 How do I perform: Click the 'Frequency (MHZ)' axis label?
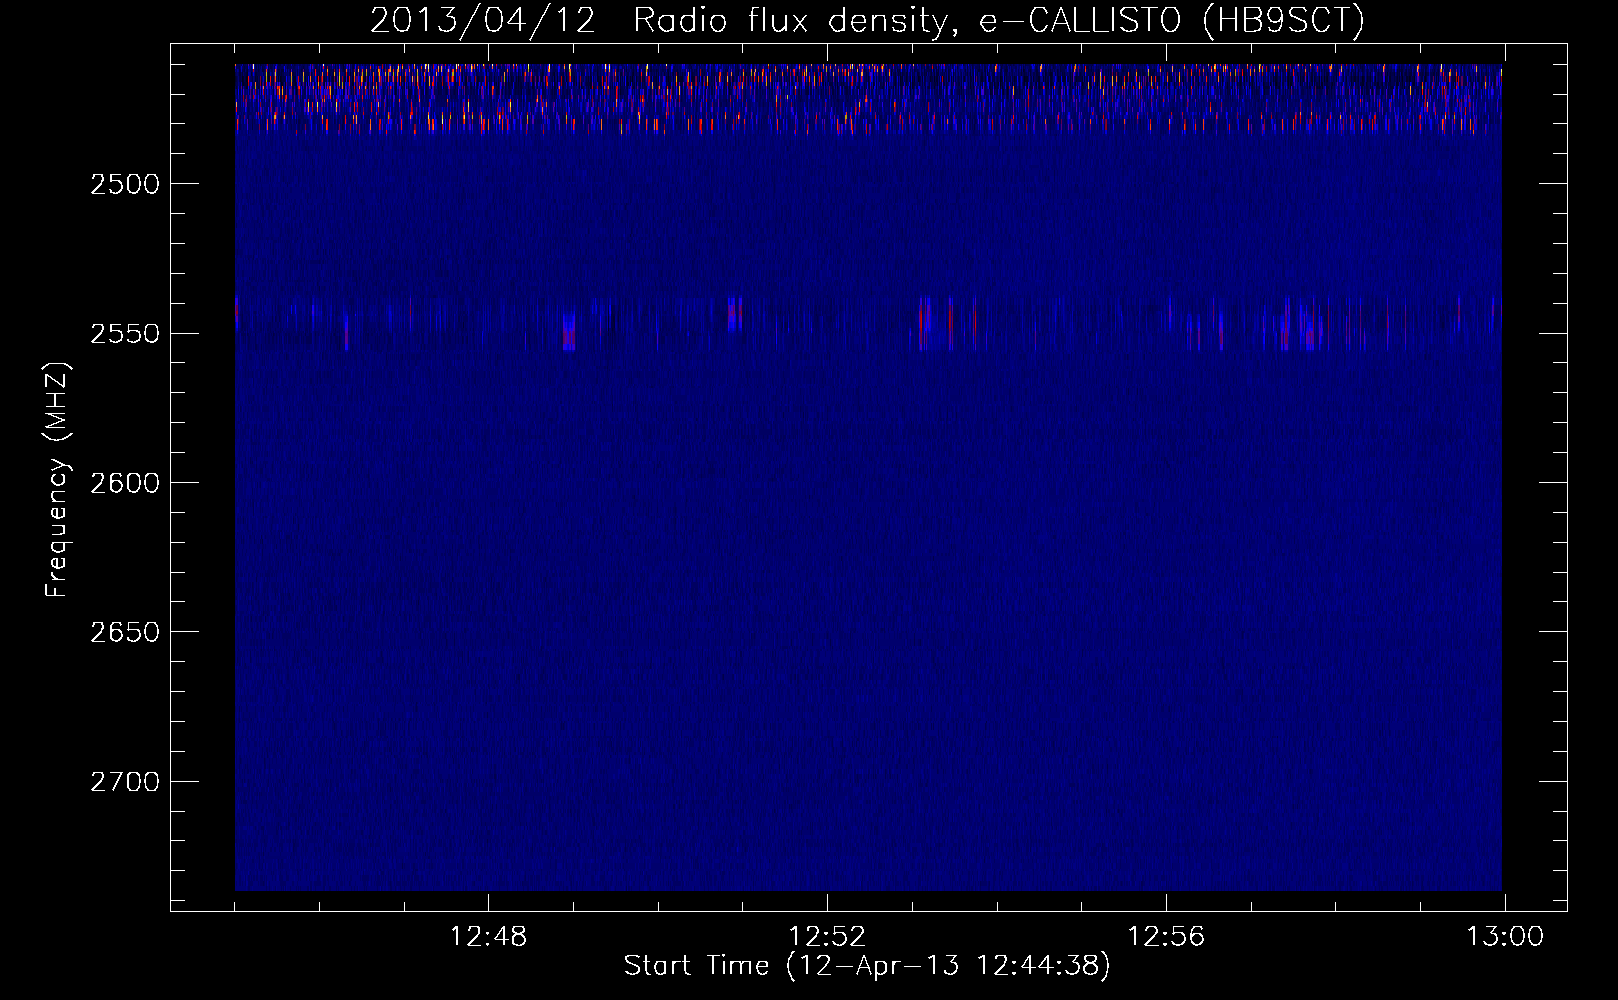[x=57, y=480]
